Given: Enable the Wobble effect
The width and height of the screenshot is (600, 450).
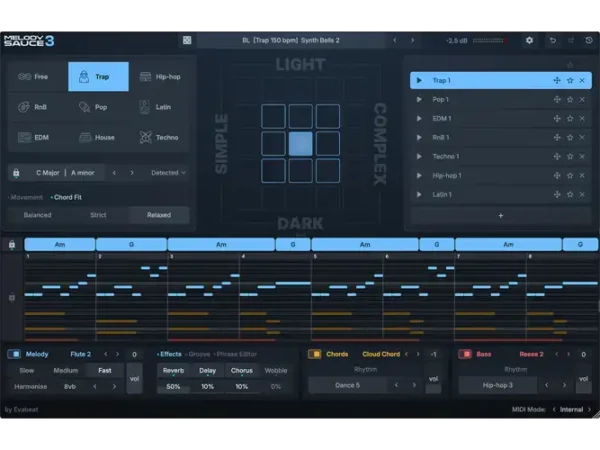Looking at the screenshot, I should tap(276, 371).
